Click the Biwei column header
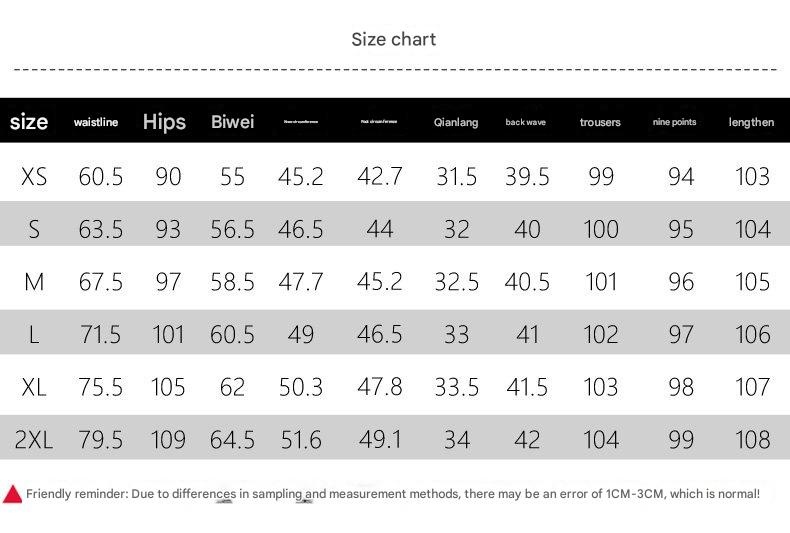 [x=233, y=122]
